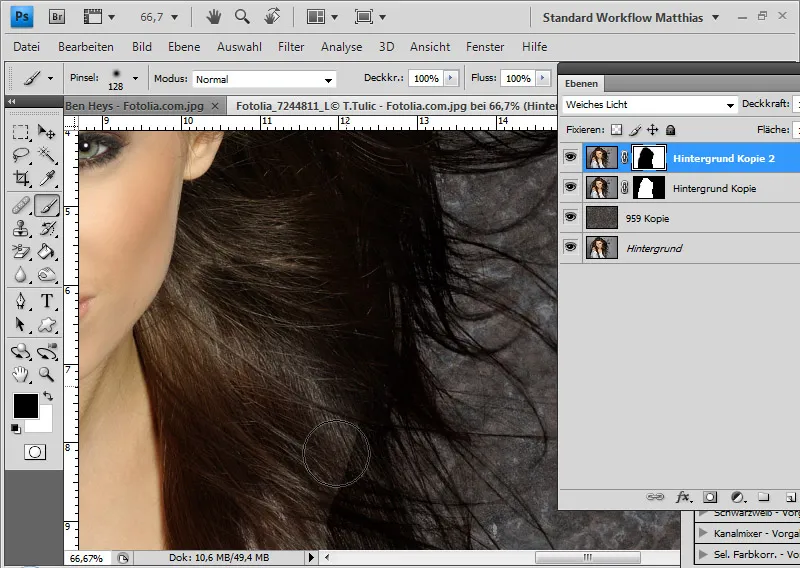Select the Pen tool
800x568 pixels.
click(x=21, y=301)
